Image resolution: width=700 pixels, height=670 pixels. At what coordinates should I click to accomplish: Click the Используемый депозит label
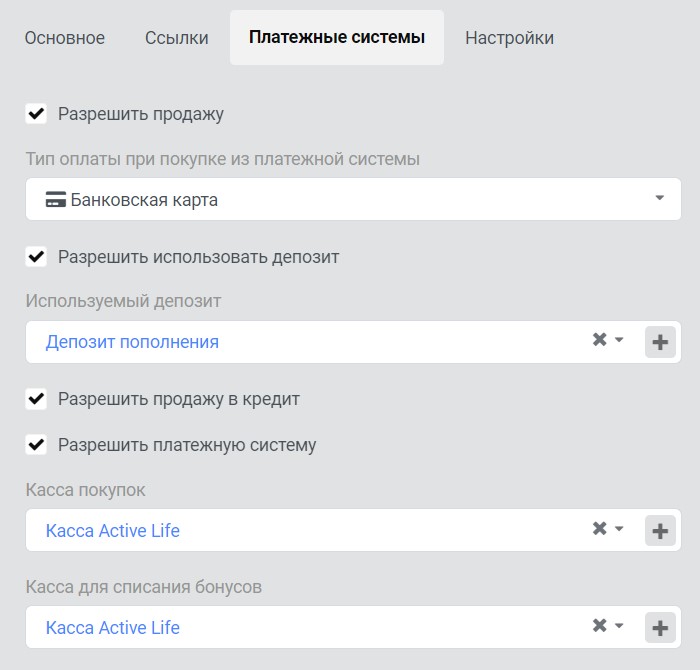coord(123,301)
